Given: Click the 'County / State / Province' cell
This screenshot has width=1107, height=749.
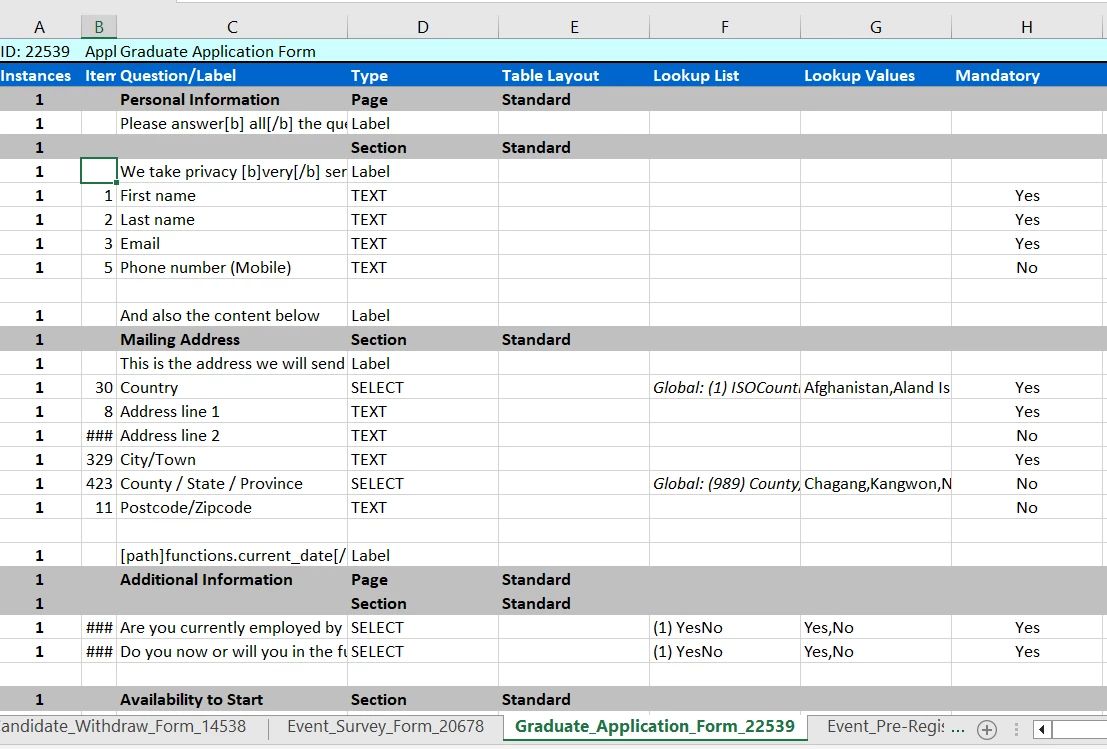Looking at the screenshot, I should (232, 484).
